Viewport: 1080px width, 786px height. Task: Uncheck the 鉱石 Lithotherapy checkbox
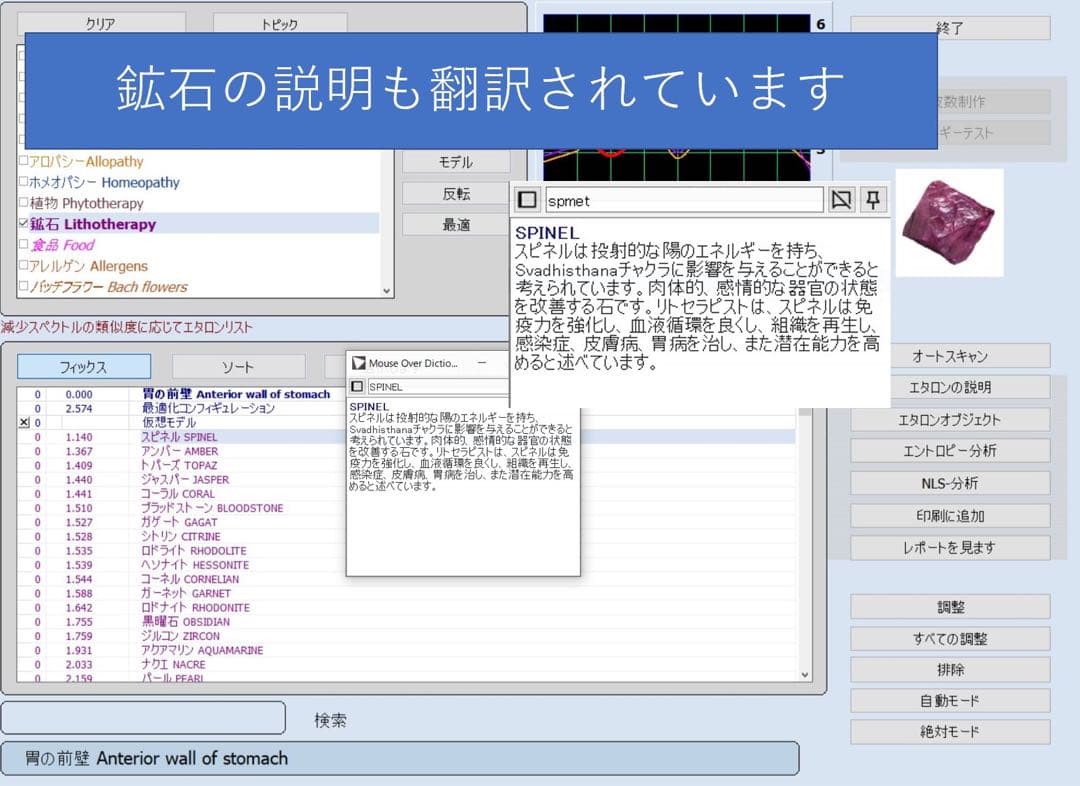[22, 222]
